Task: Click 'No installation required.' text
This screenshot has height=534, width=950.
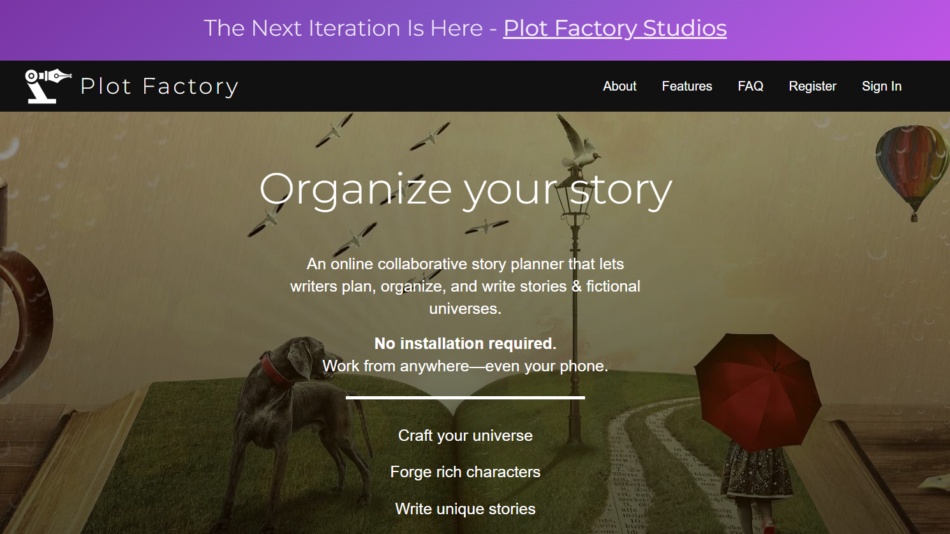Action: coord(465,344)
